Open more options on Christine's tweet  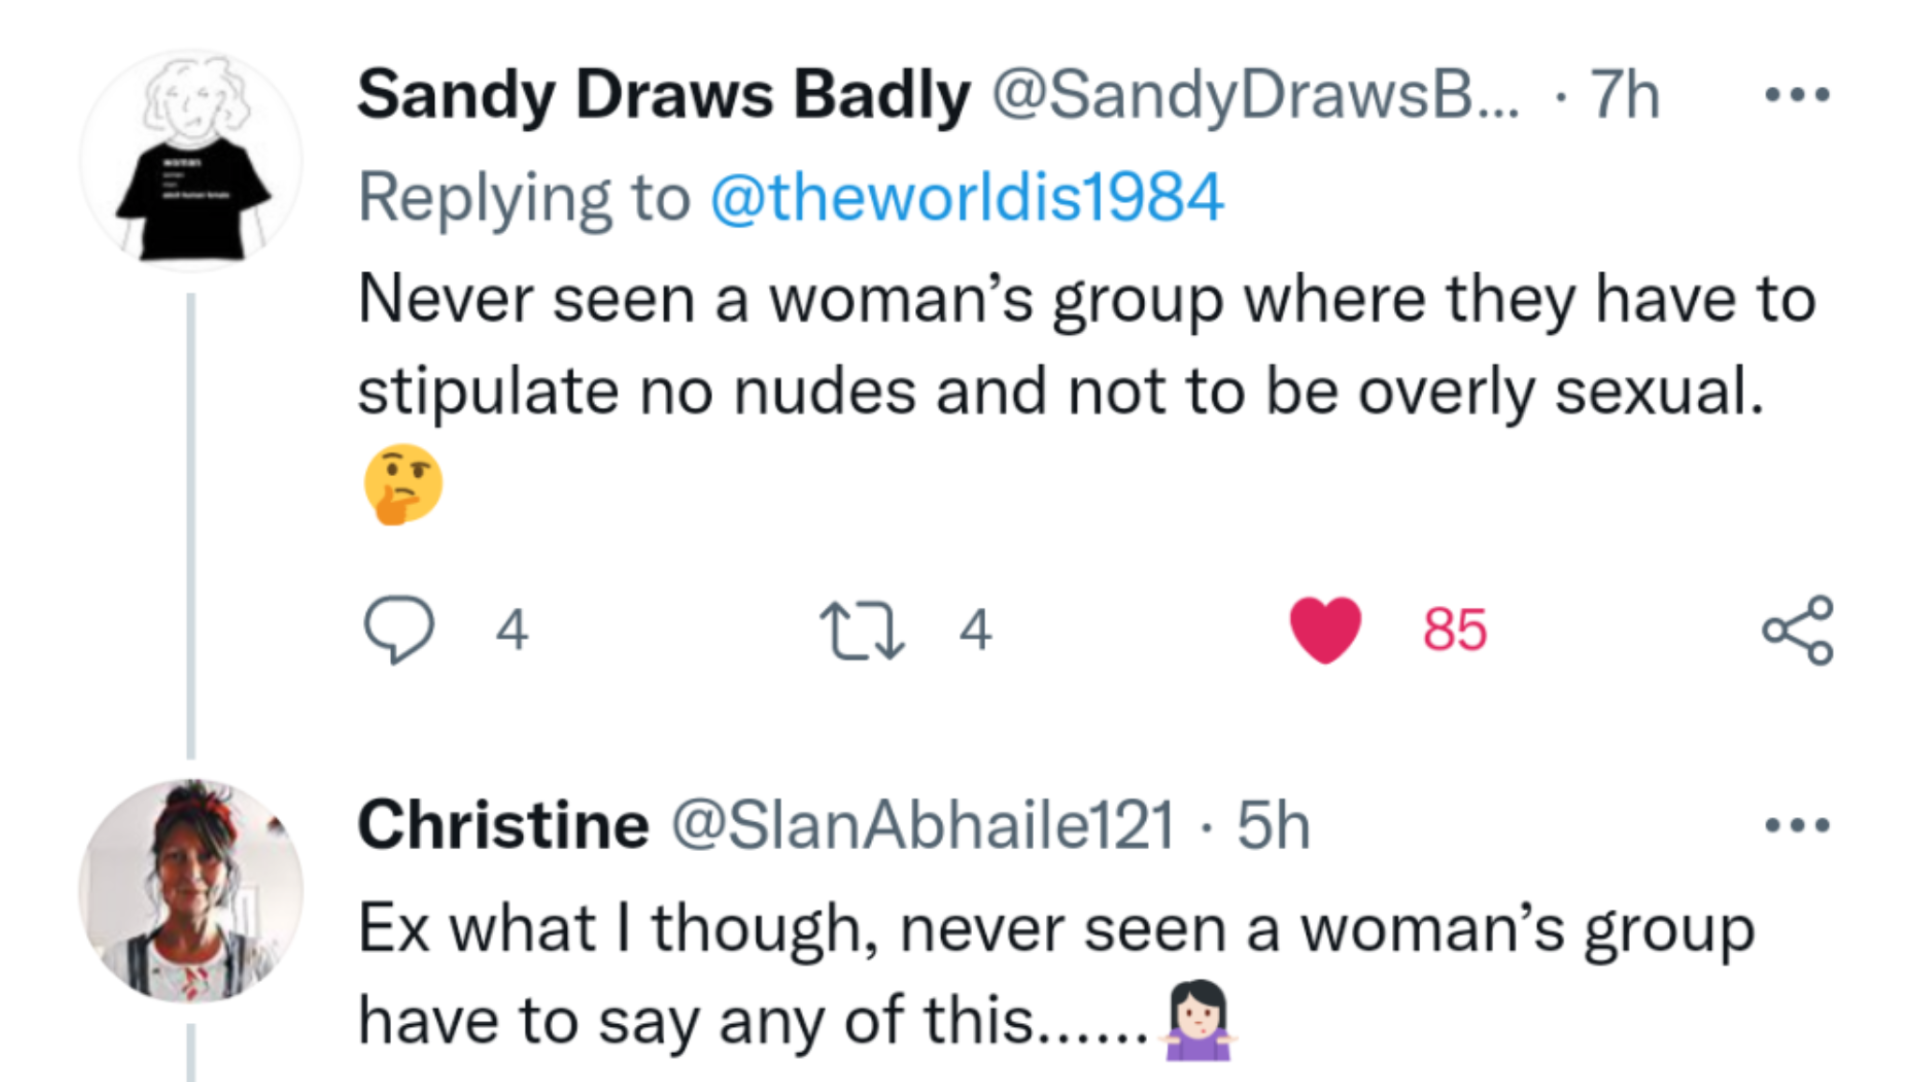[x=1797, y=826]
